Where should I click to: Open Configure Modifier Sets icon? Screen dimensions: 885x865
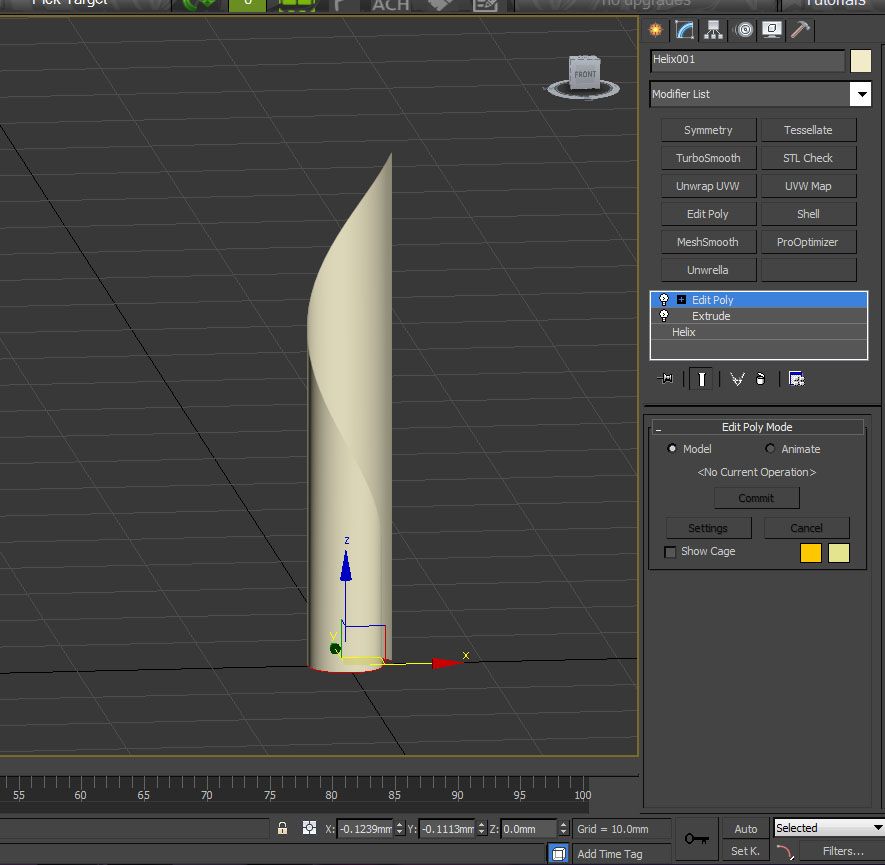797,379
